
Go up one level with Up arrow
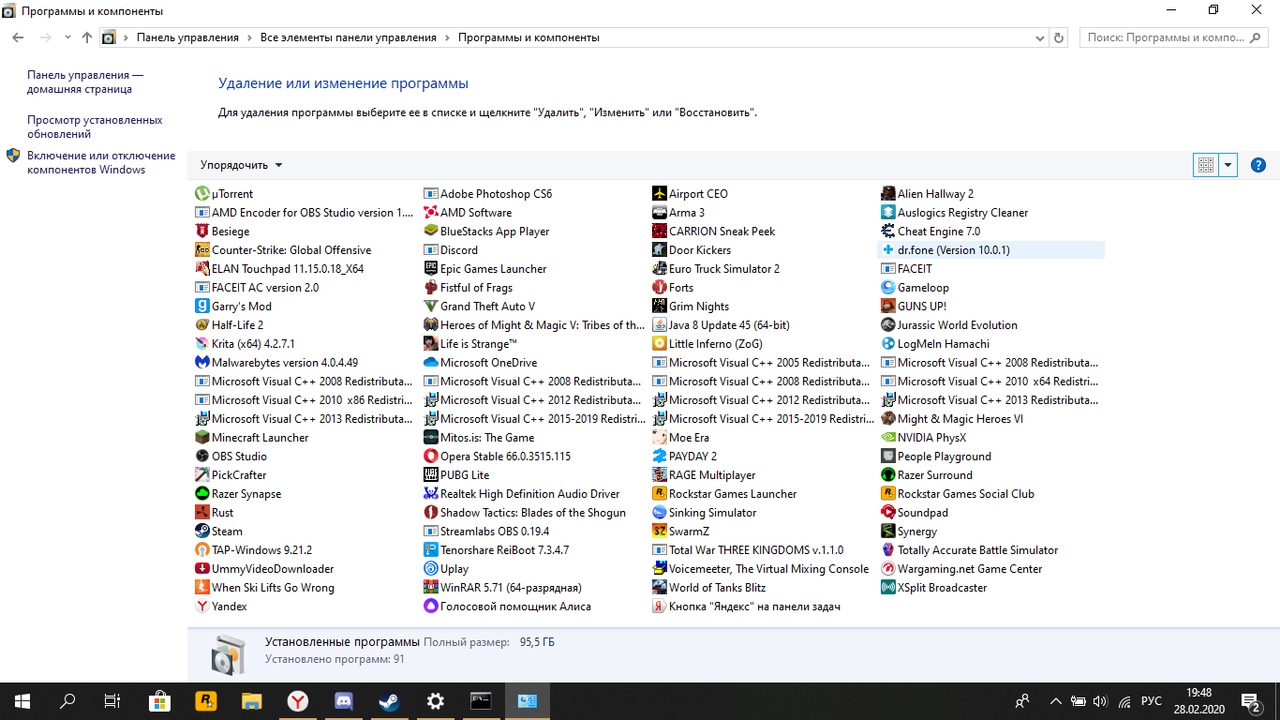click(87, 37)
